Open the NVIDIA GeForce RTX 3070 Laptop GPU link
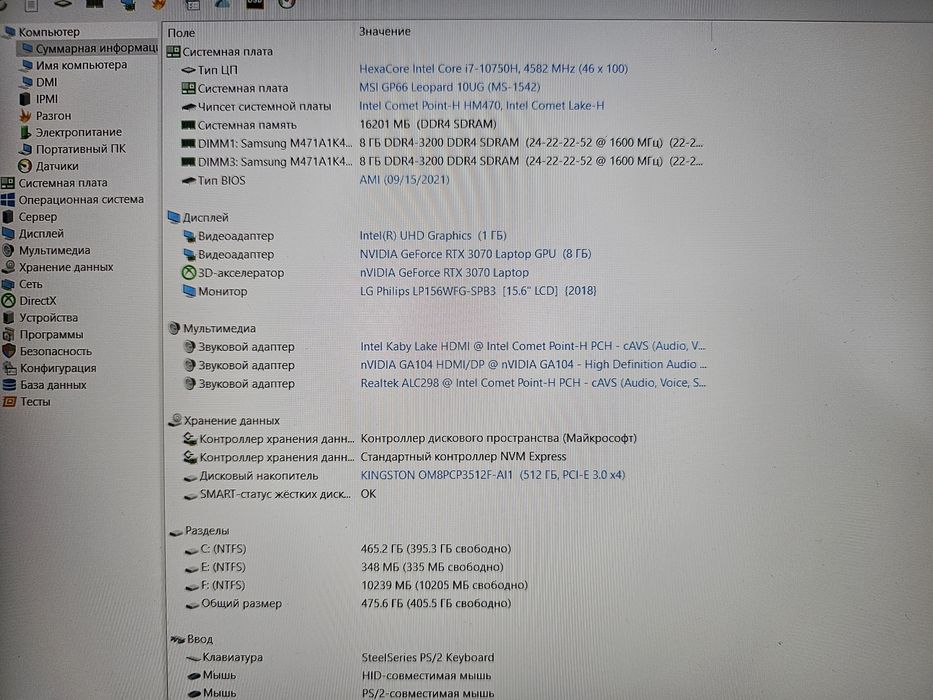Screen dimensions: 933x700 (x=475, y=254)
